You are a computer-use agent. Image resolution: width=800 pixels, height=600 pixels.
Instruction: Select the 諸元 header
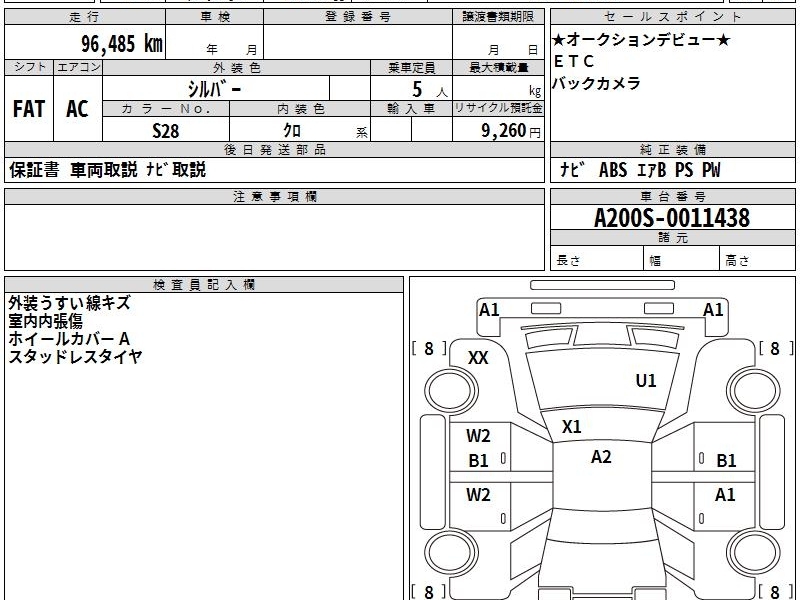pyautogui.click(x=672, y=238)
